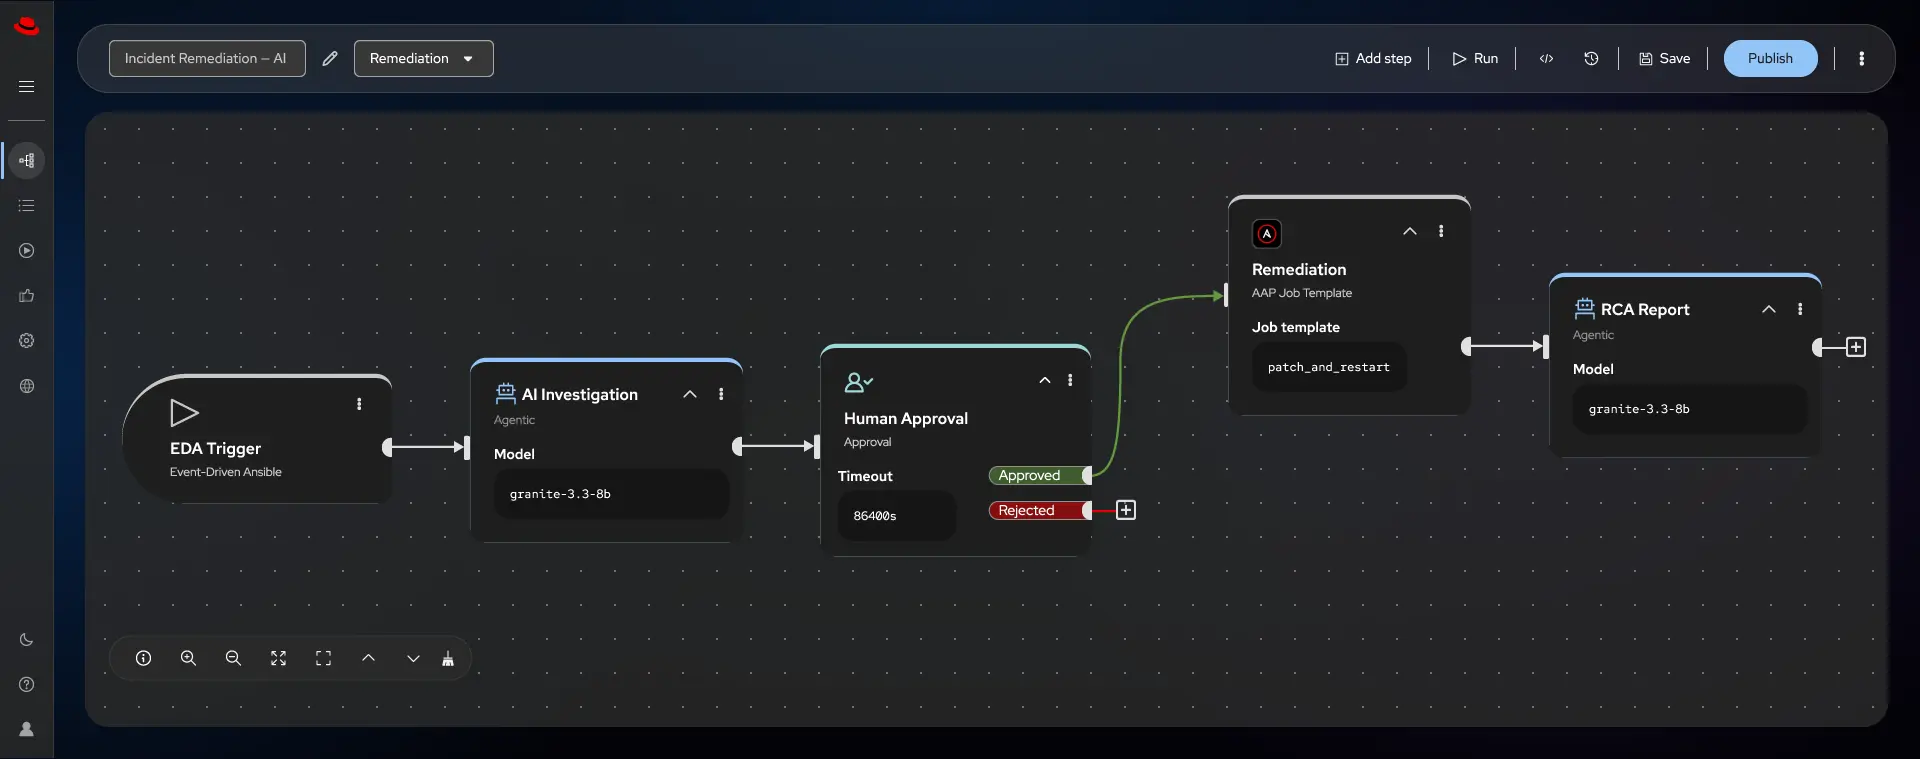
Task: Click the 86400s timeout field
Action: [897, 516]
